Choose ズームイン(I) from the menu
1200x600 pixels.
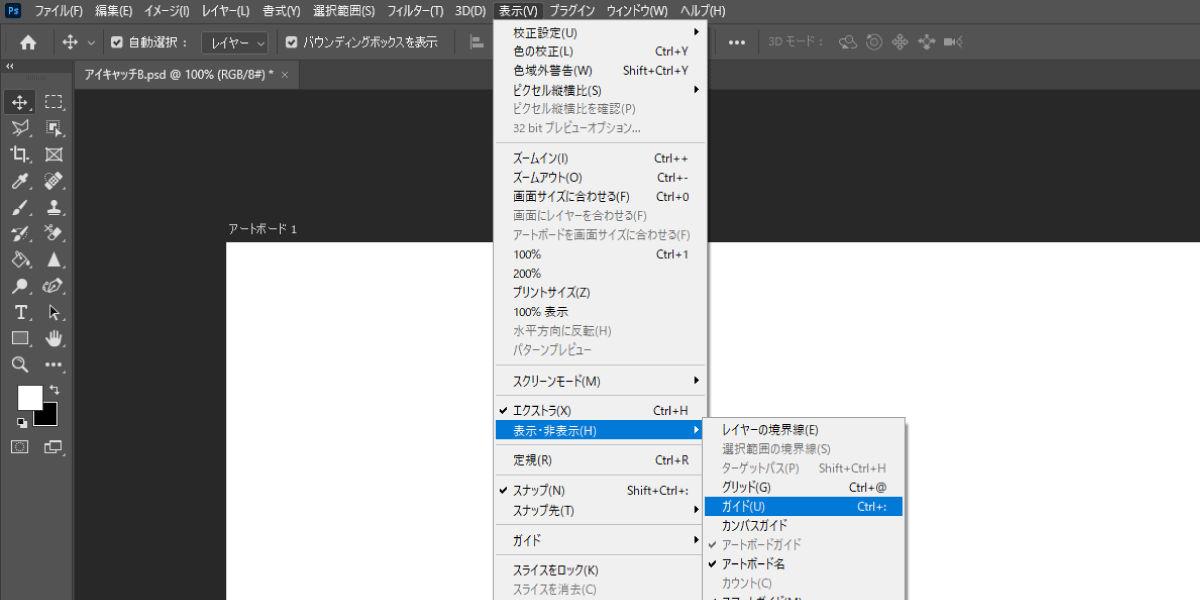pyautogui.click(x=601, y=158)
